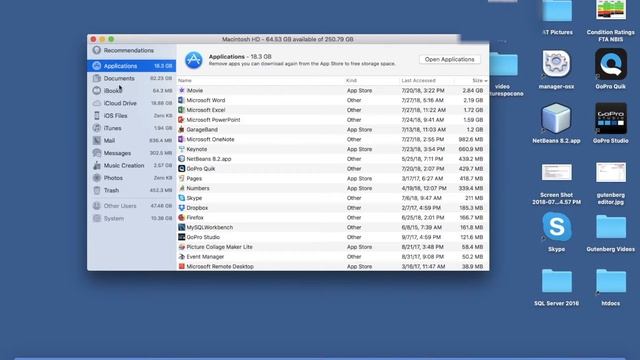Select Trash category in sidebar
640x360 pixels.
point(131,190)
